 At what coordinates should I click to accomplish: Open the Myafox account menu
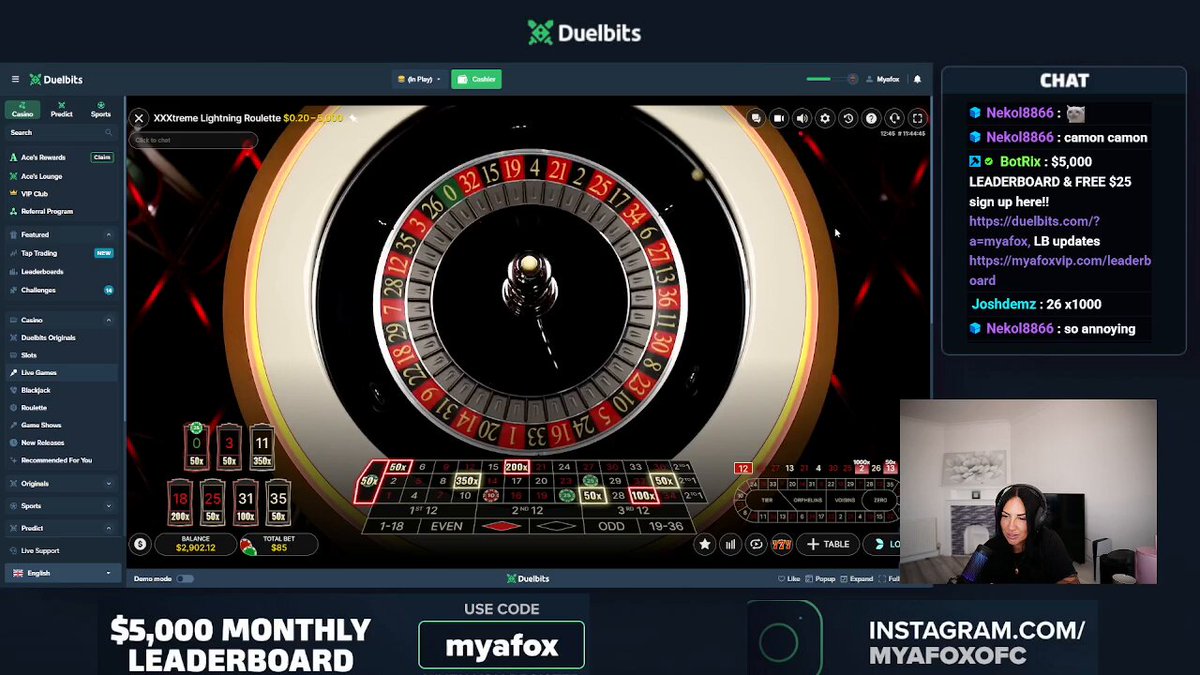[882, 79]
